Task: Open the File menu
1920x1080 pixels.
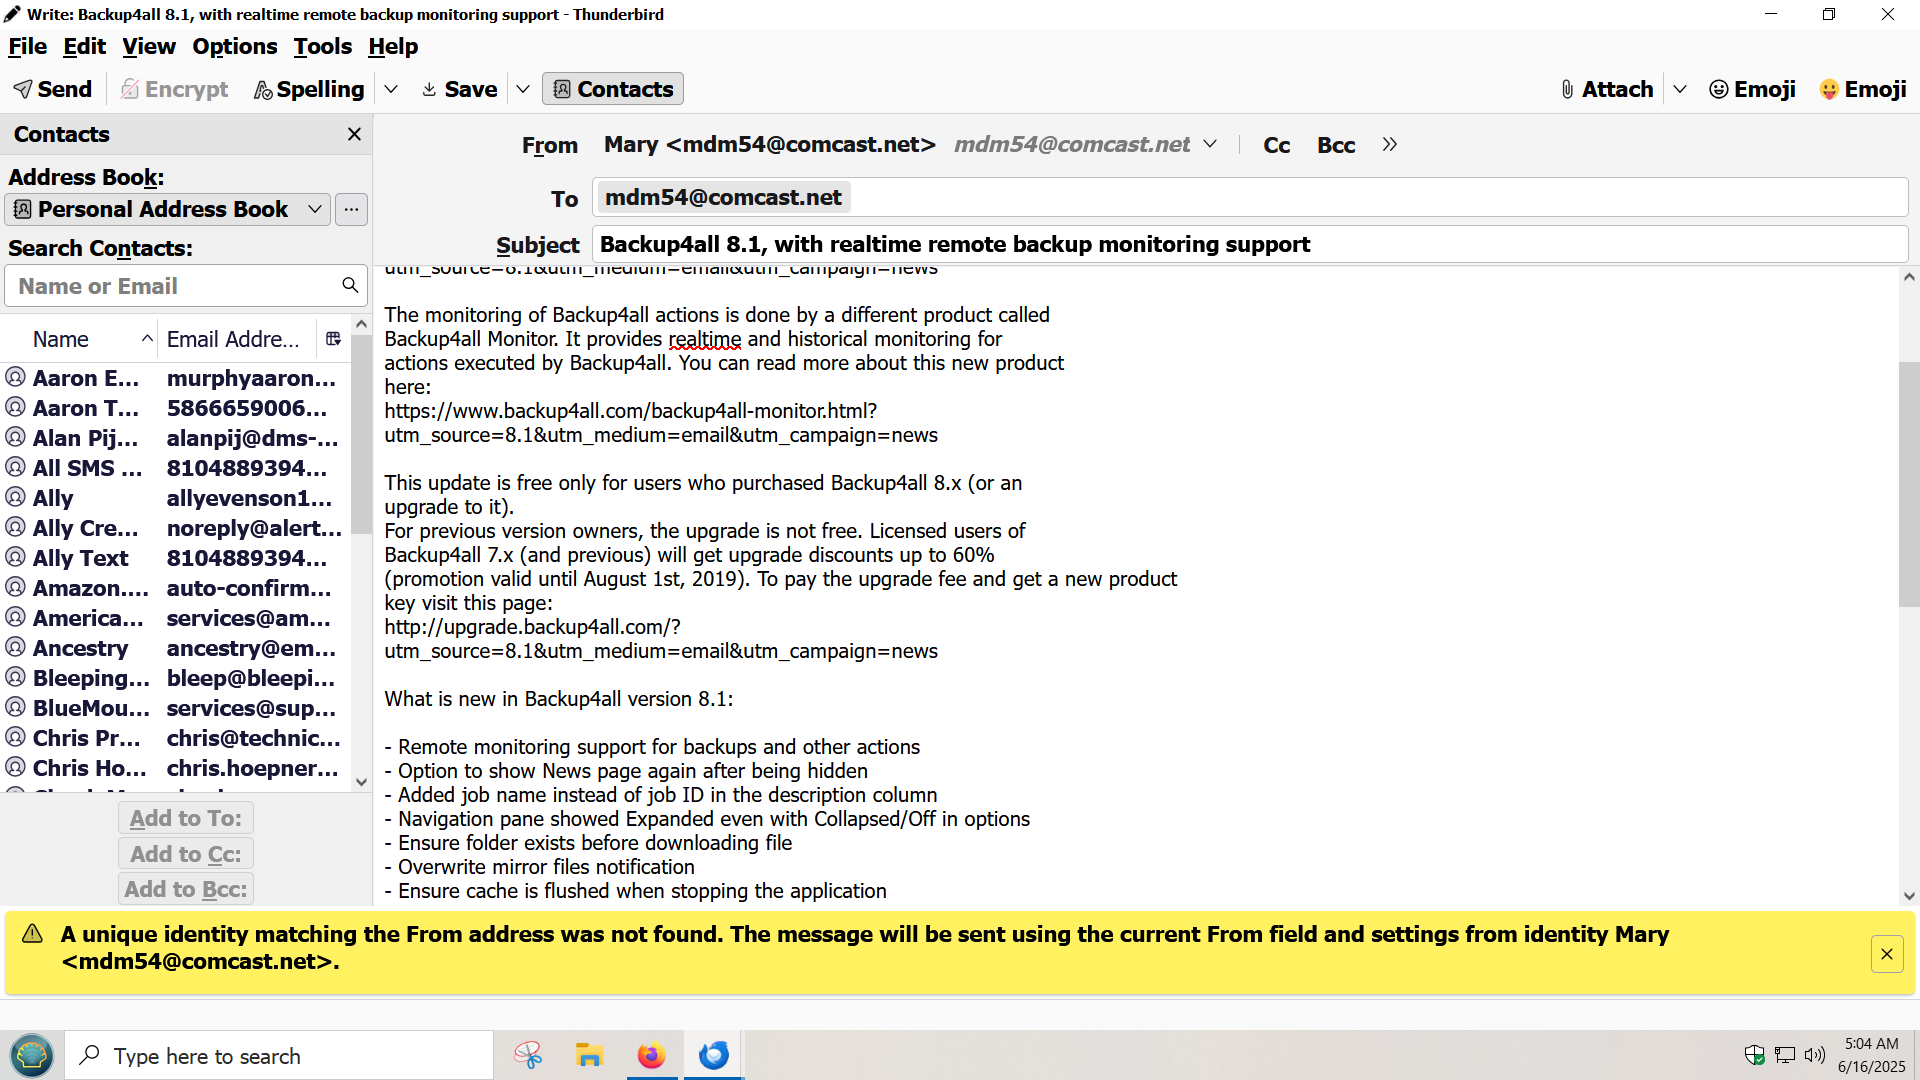Action: (27, 46)
